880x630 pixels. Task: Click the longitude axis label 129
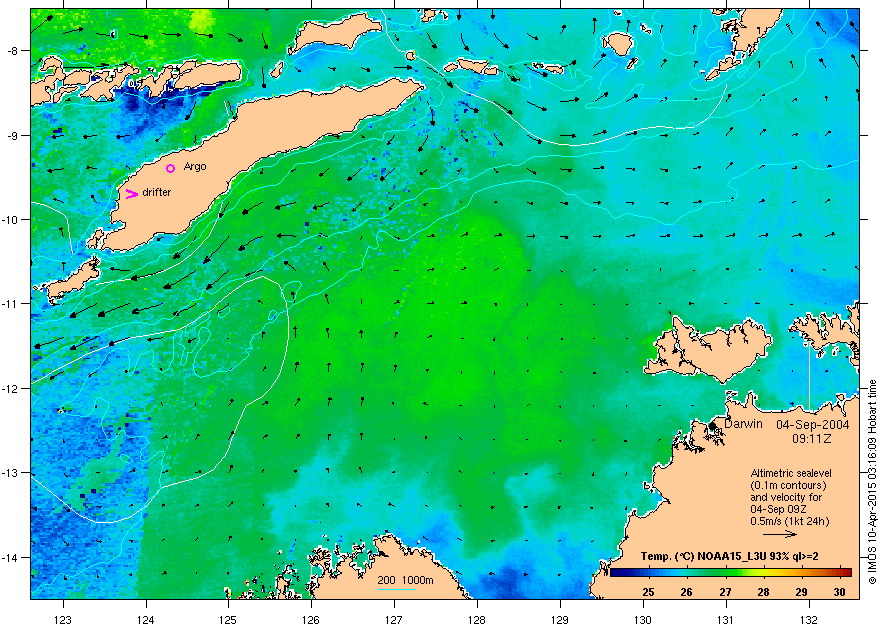tap(560, 620)
